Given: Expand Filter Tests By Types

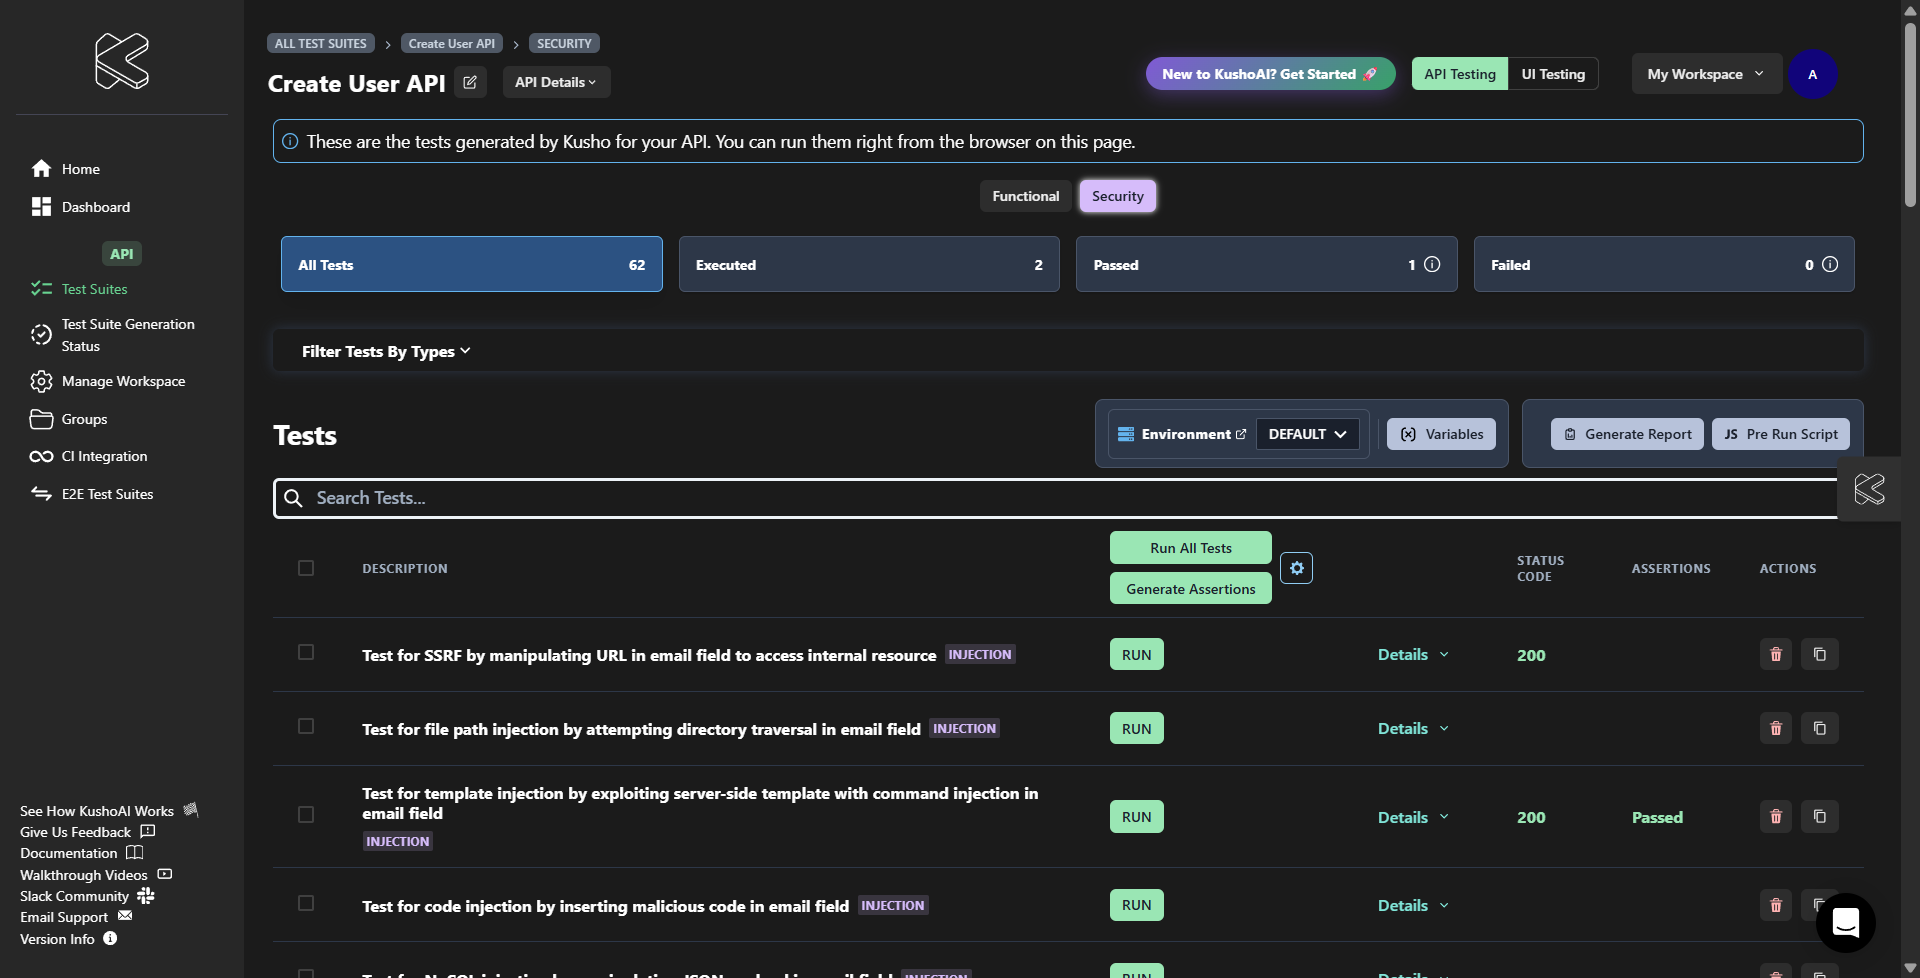Looking at the screenshot, I should pos(386,351).
